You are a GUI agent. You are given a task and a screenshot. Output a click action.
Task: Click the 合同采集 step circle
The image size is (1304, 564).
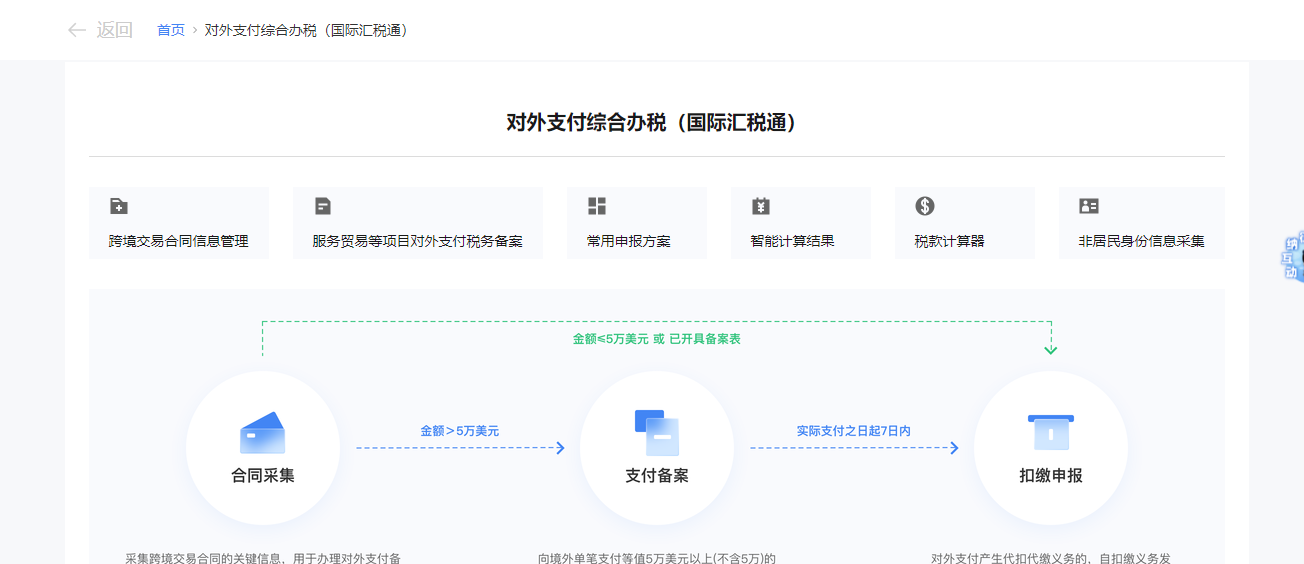(263, 448)
